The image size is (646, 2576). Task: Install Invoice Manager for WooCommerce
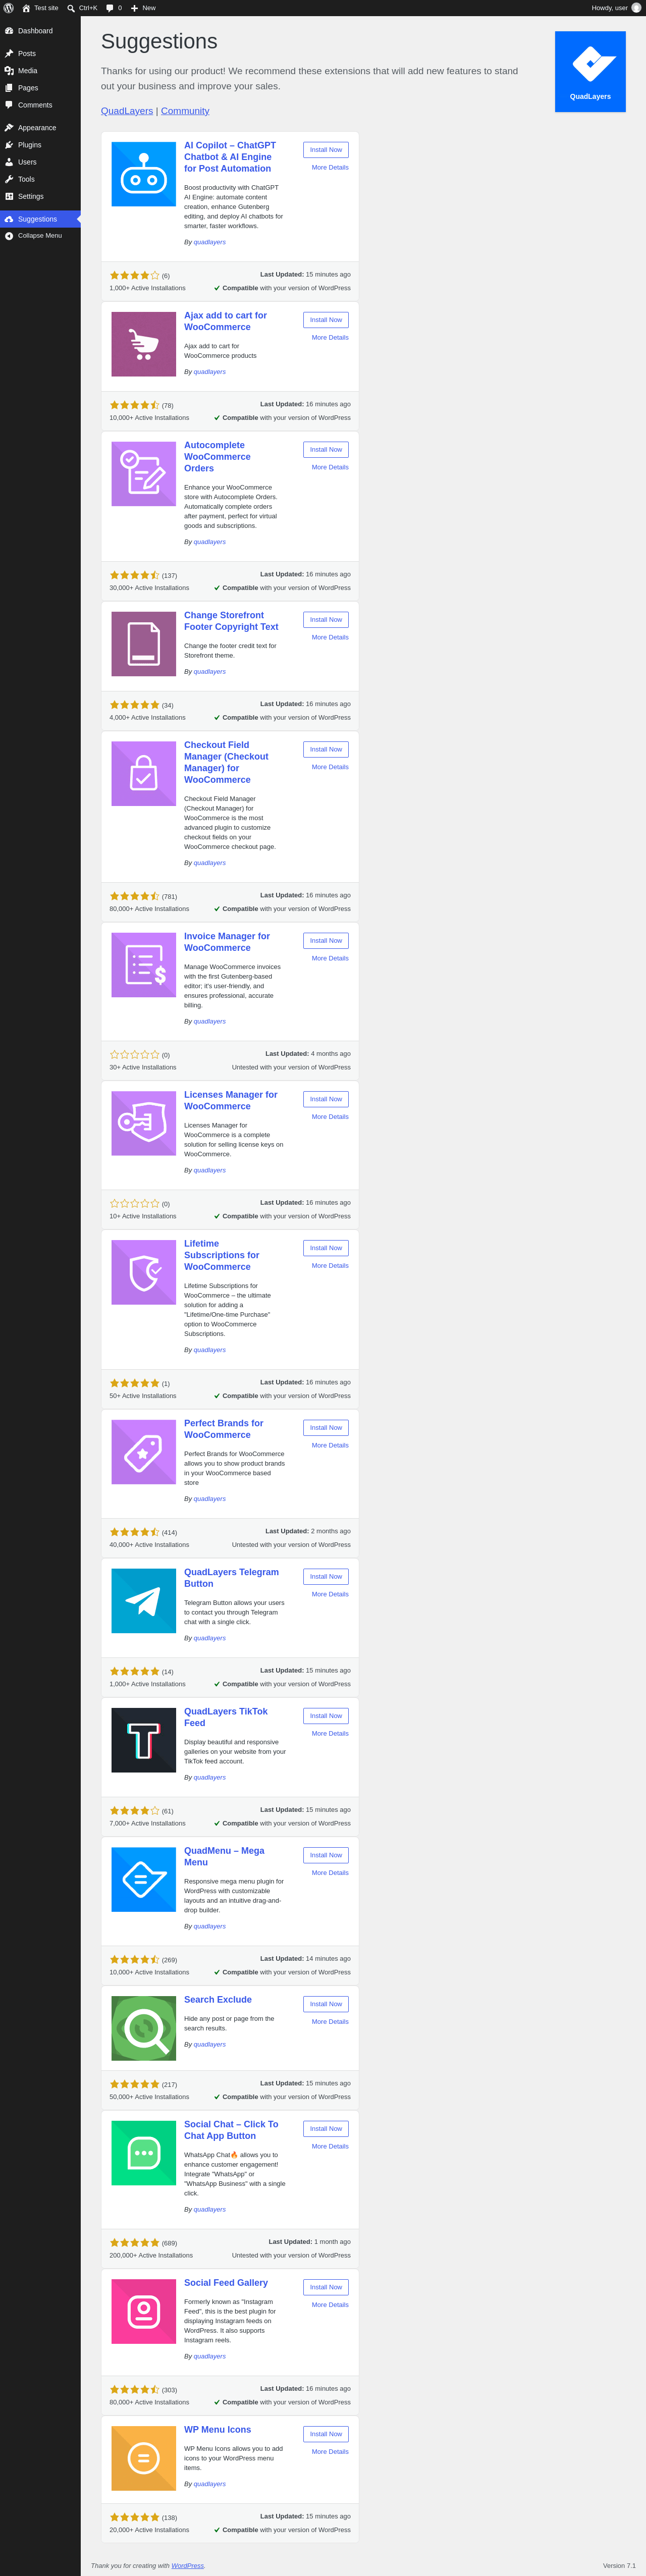tap(326, 941)
